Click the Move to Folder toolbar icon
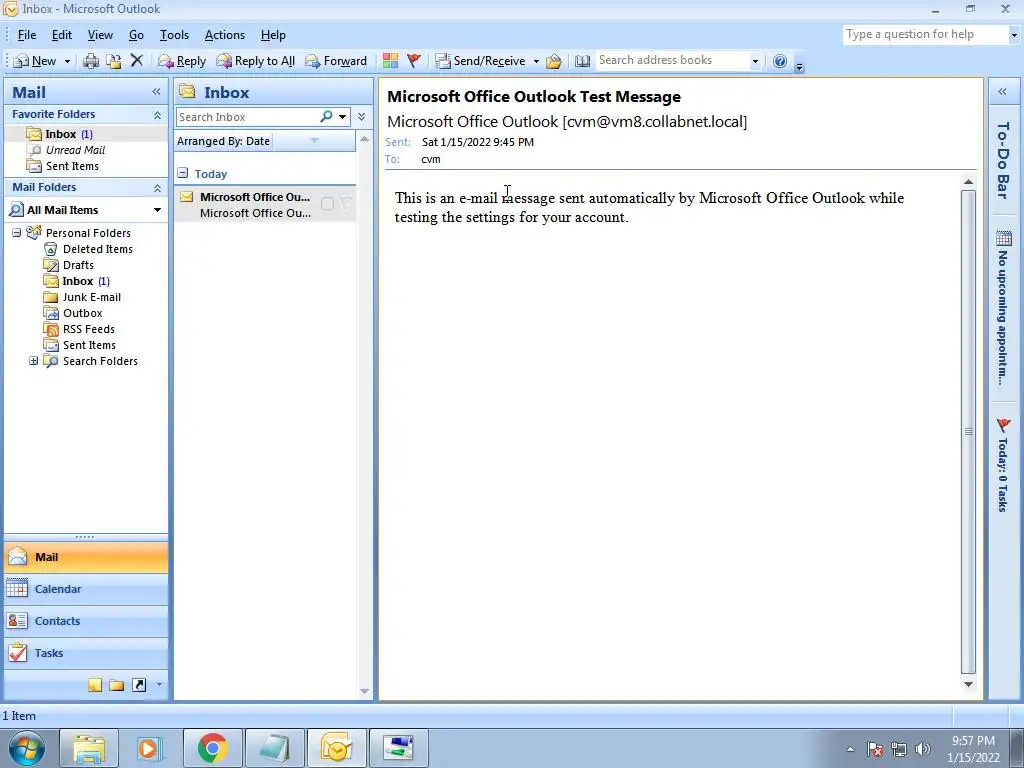 click(x=114, y=61)
